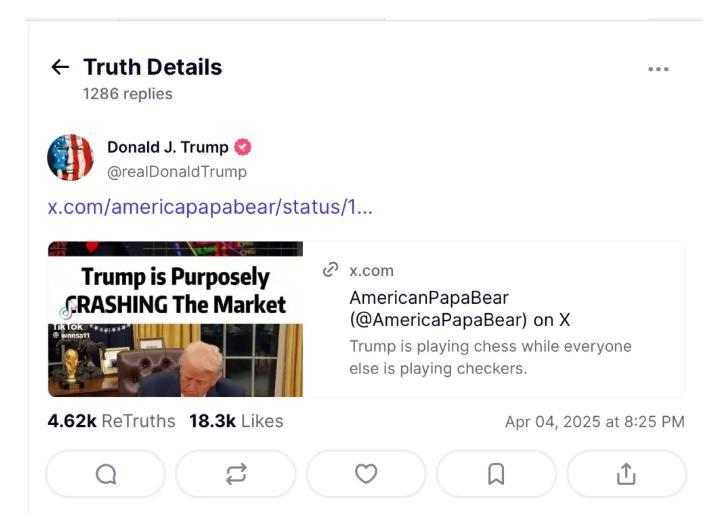Bookmark this truth post
Screen dimensions: 724x522
point(496,474)
